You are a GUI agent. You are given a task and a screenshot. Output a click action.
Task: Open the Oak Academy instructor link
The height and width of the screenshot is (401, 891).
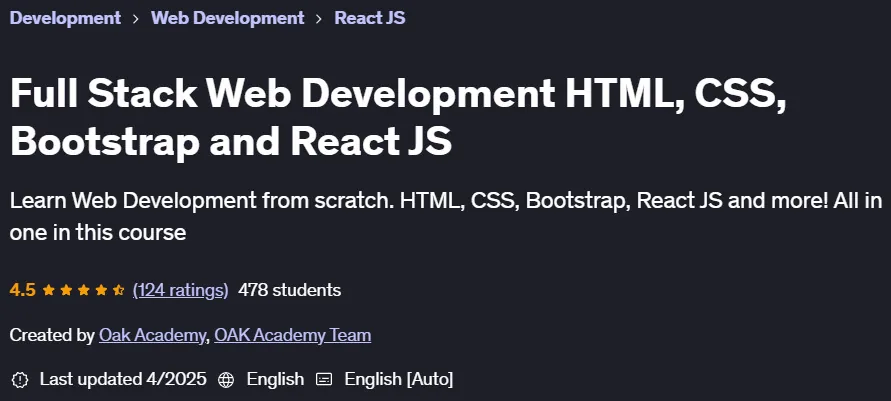click(152, 335)
